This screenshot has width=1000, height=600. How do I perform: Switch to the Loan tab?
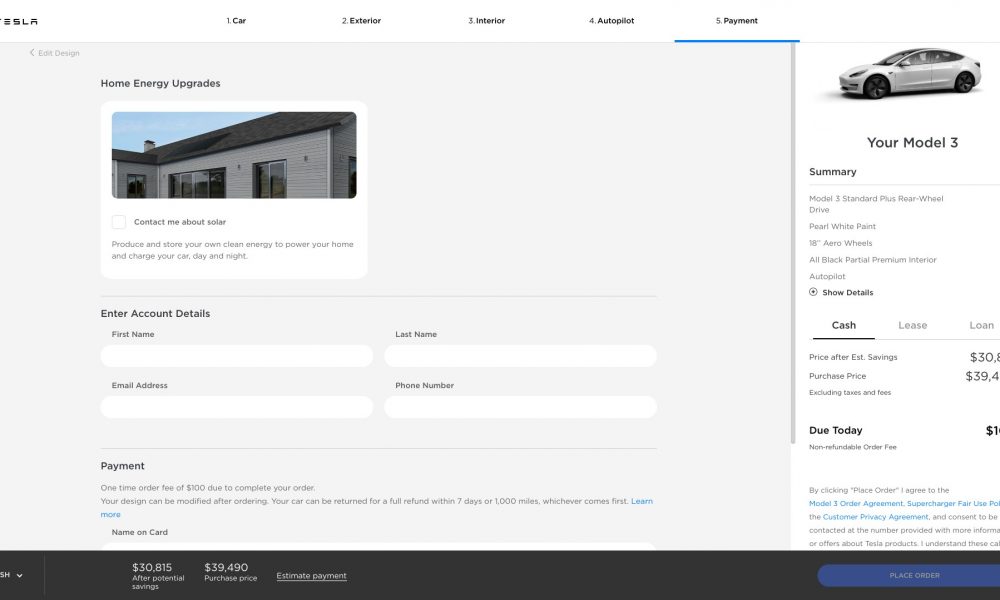[x=982, y=325]
